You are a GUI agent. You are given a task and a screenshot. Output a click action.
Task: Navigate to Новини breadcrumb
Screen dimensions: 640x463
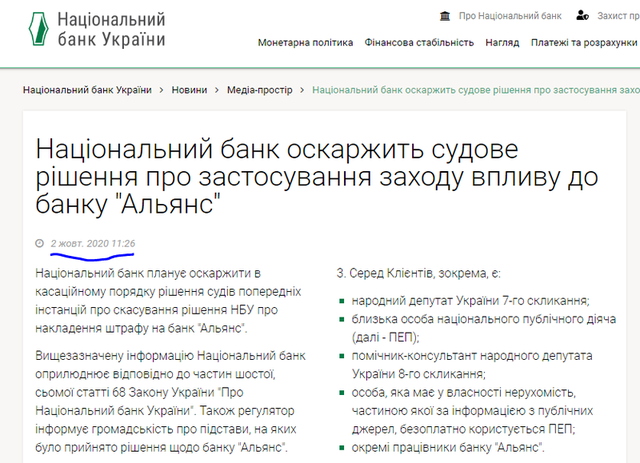point(190,90)
